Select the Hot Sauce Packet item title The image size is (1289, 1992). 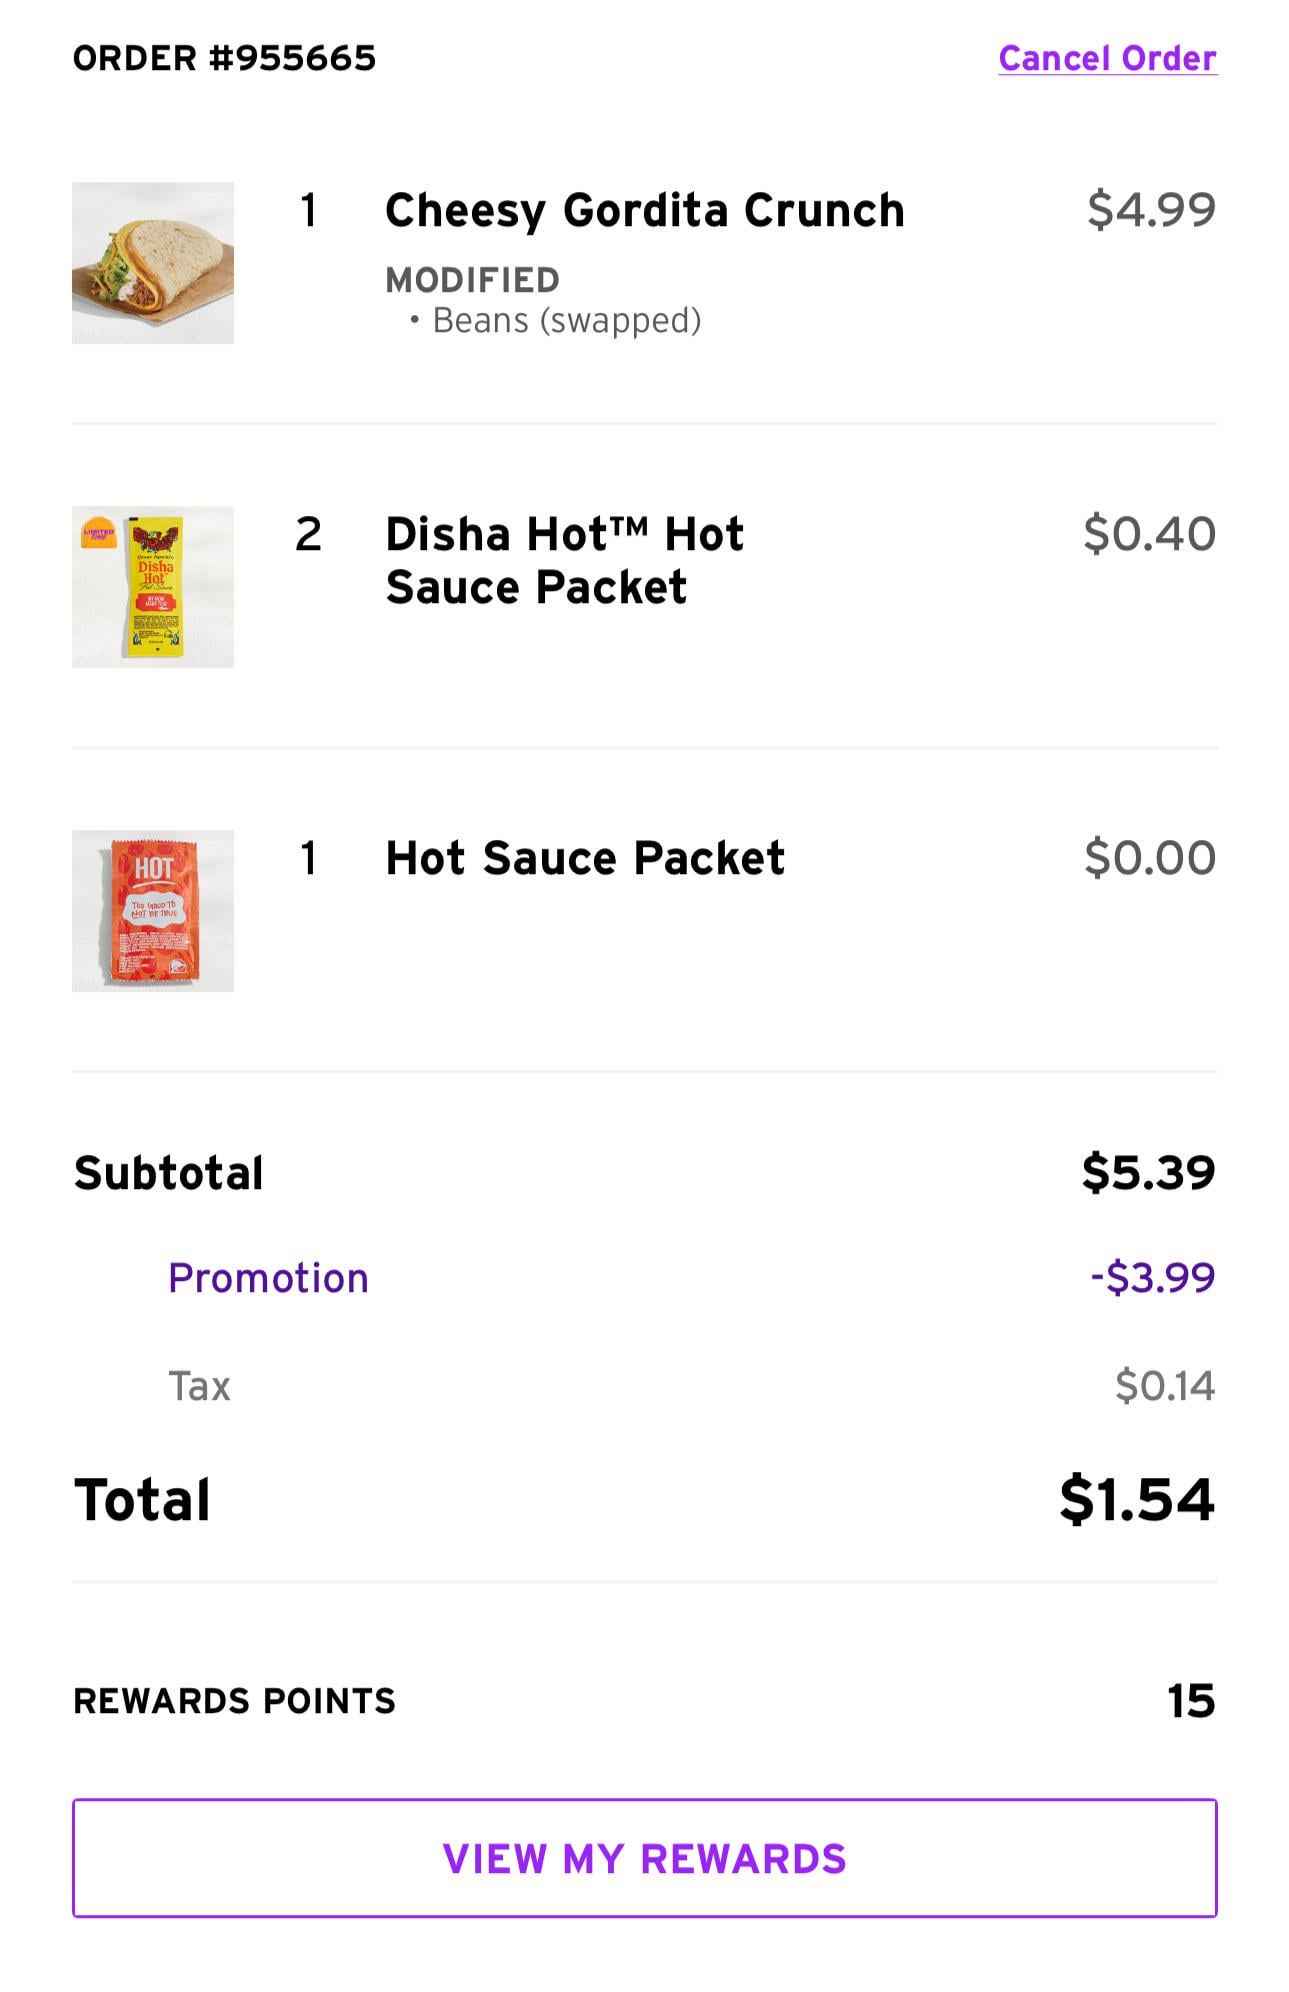pyautogui.click(x=585, y=858)
